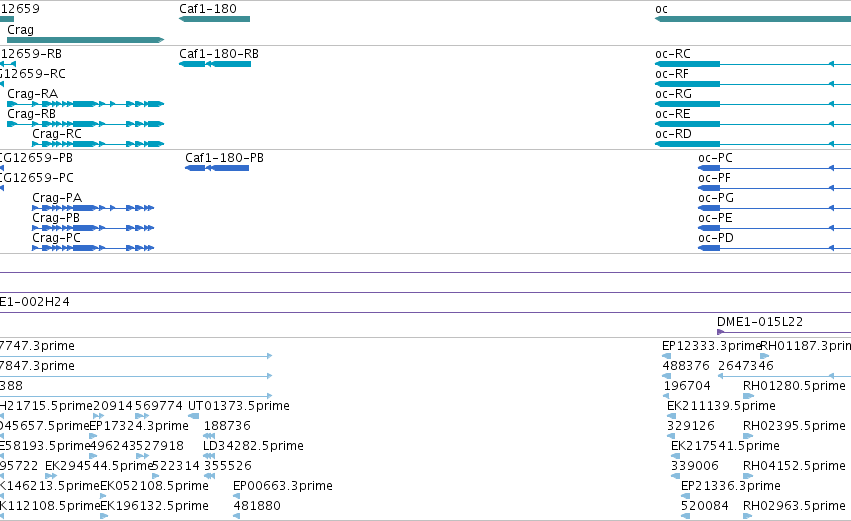
Task: Click feature 329126
Action: 671,436
